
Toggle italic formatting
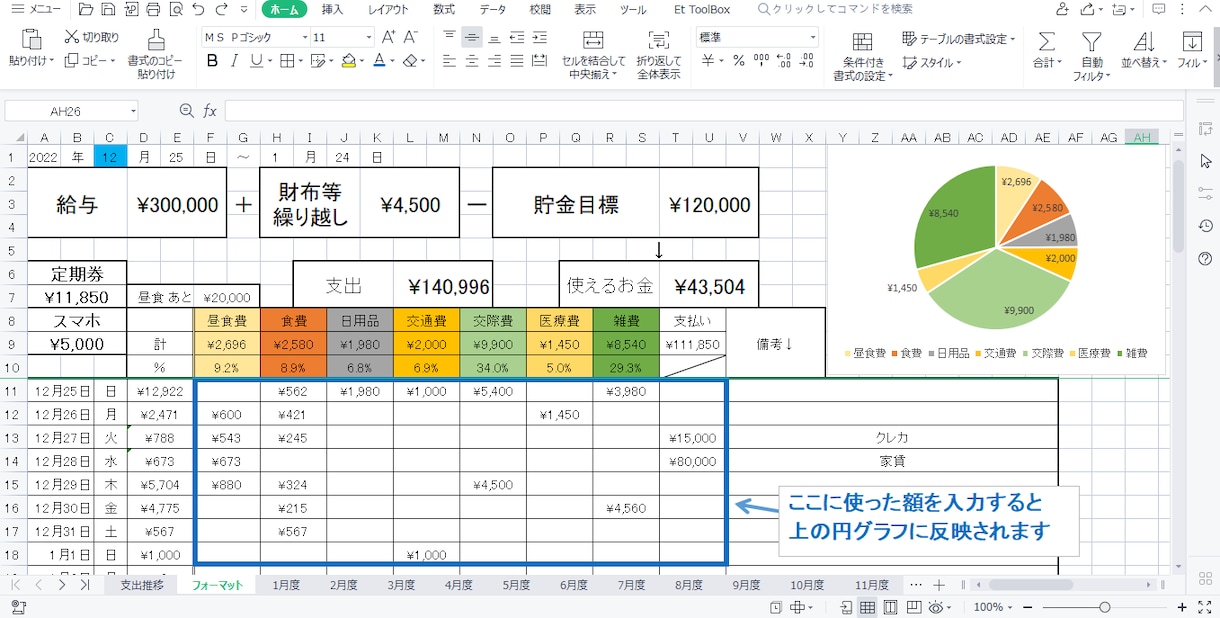click(234, 61)
